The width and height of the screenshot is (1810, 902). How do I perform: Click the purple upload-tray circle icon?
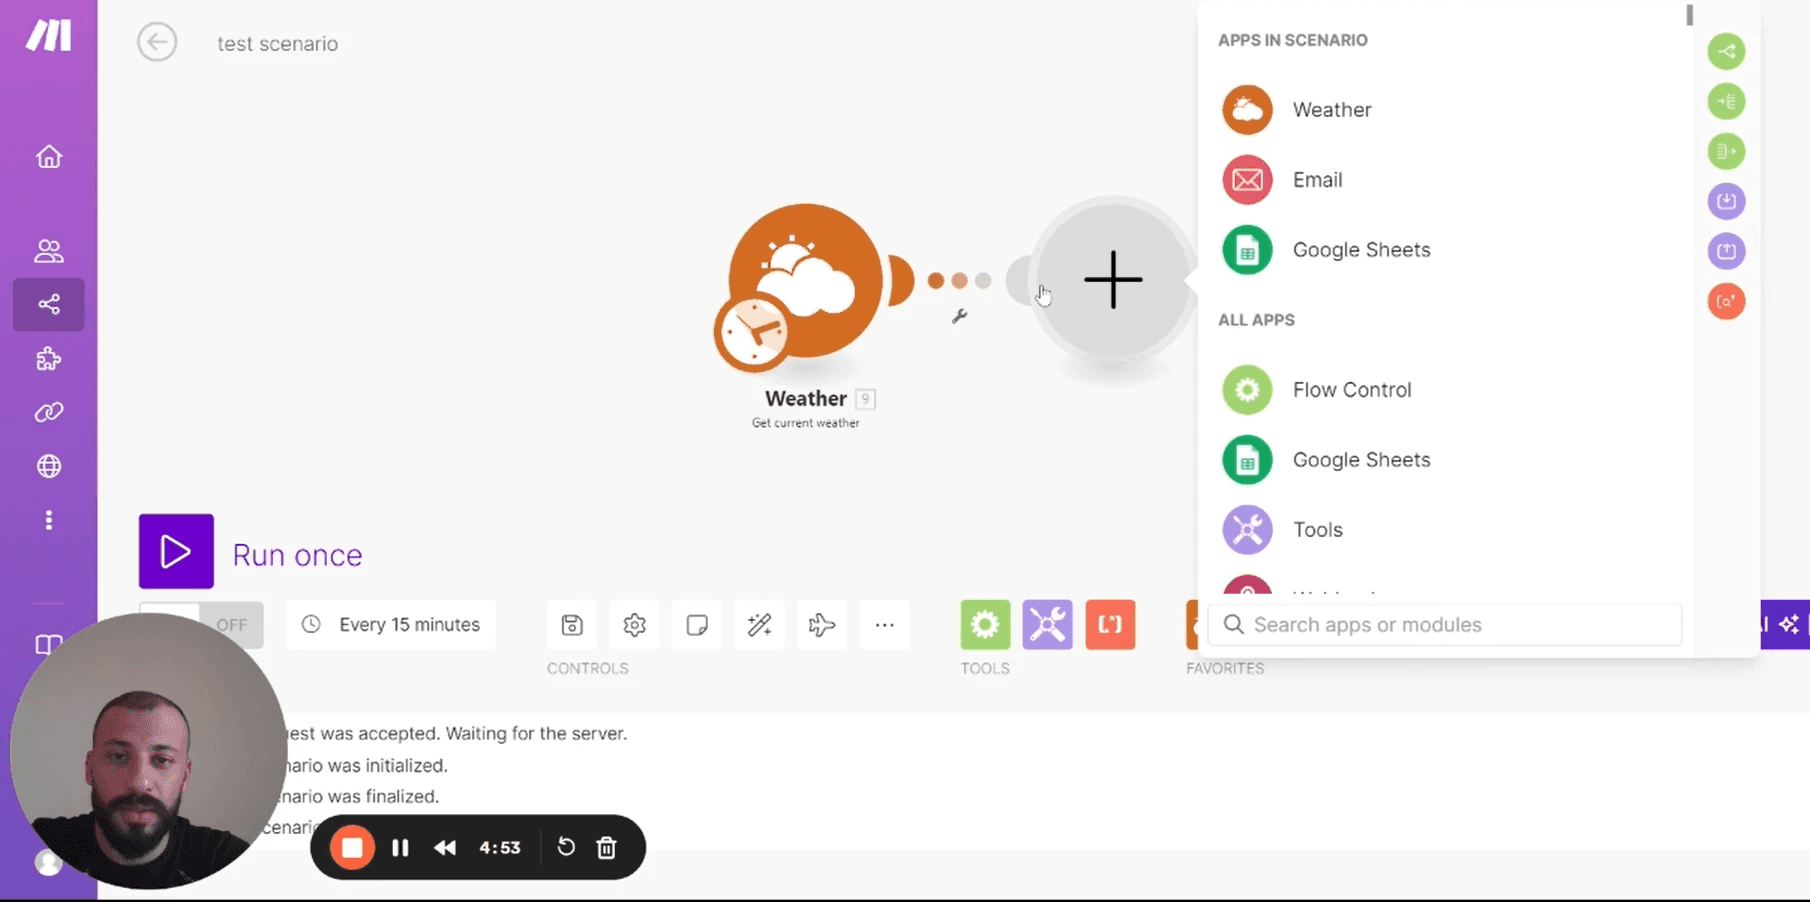1727,251
